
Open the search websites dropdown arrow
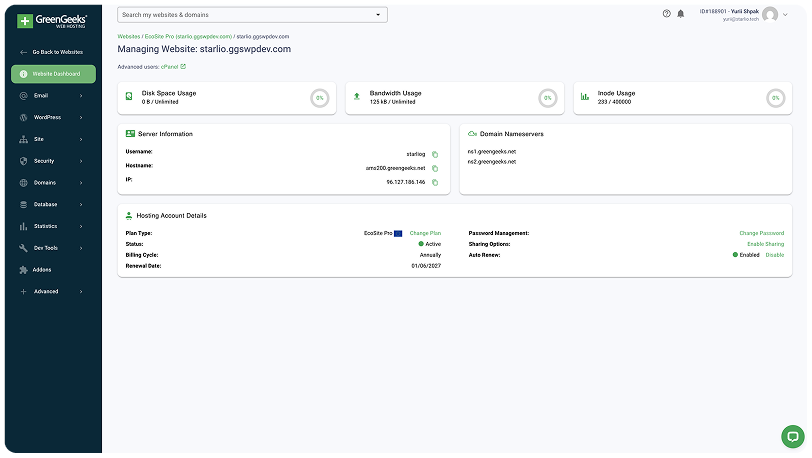pyautogui.click(x=378, y=15)
